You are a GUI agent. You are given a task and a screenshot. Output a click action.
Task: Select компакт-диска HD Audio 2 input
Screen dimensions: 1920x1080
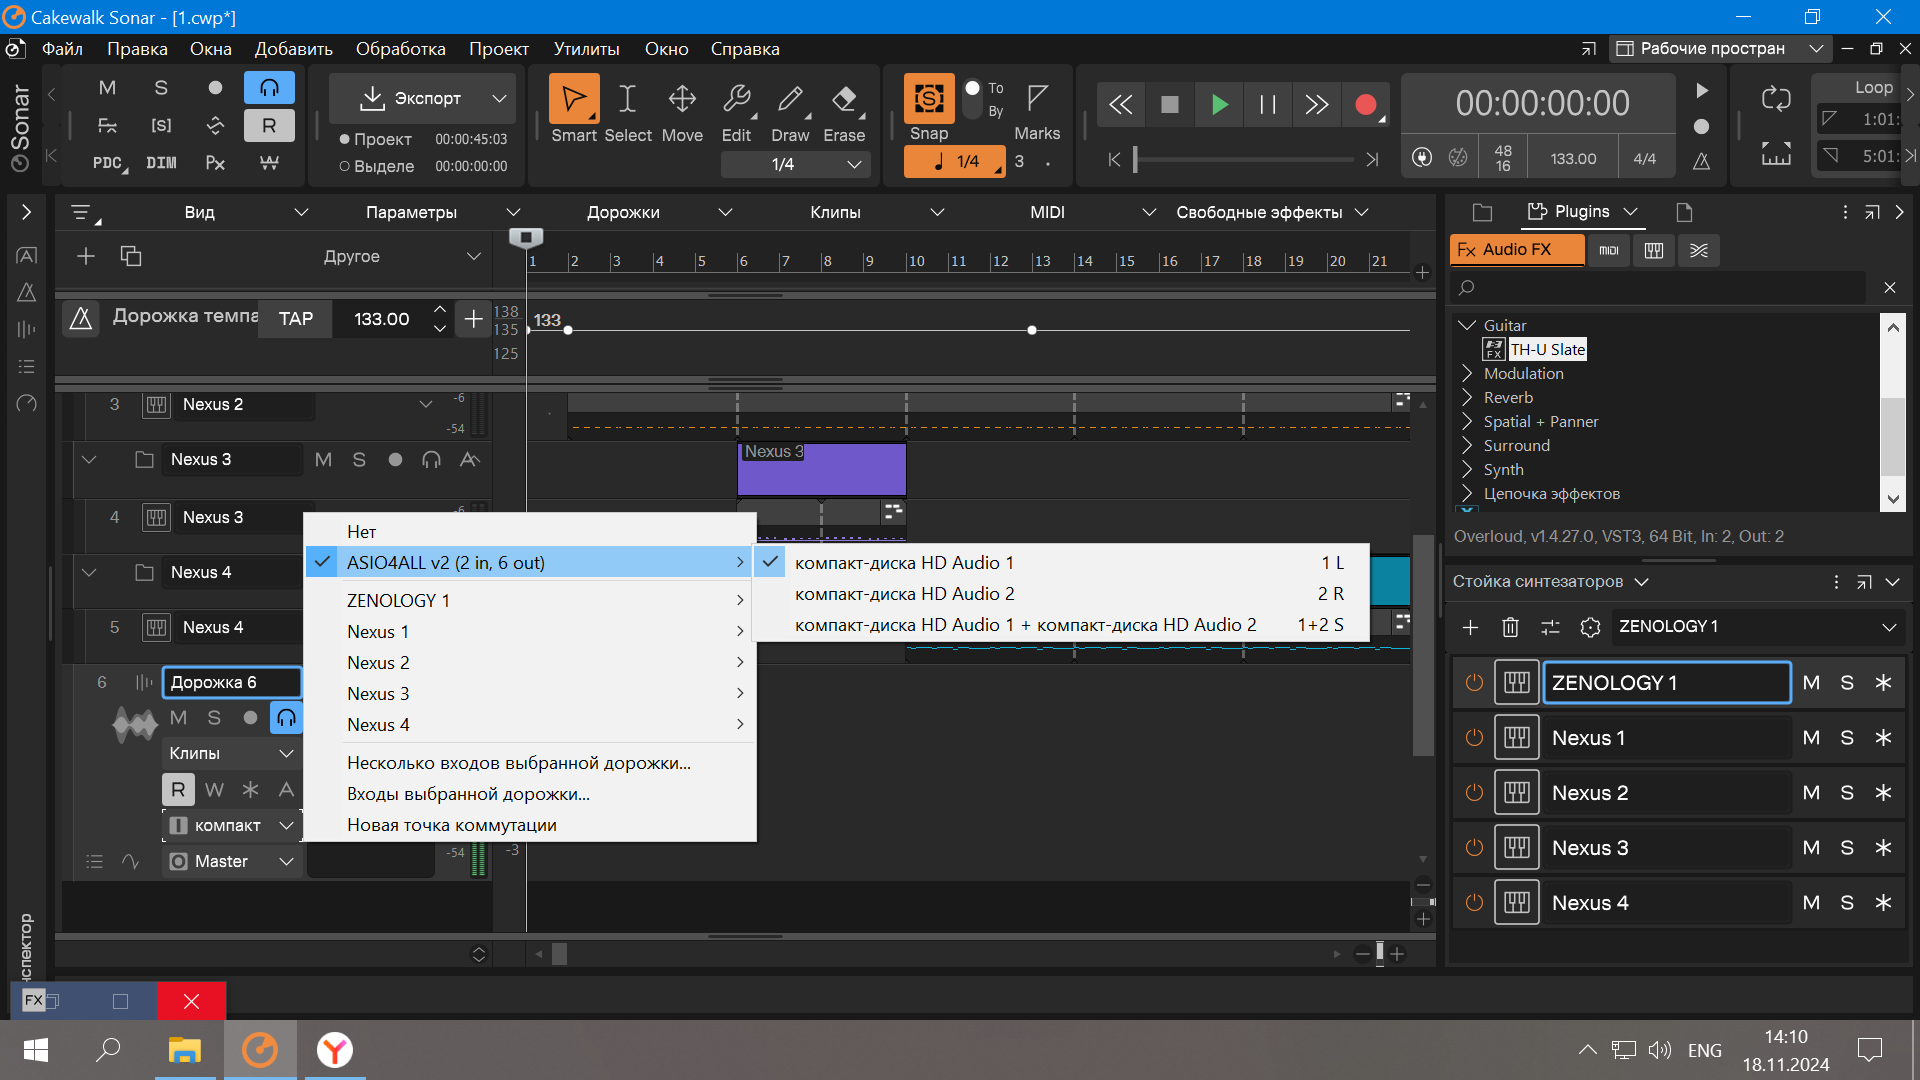tap(1060, 594)
